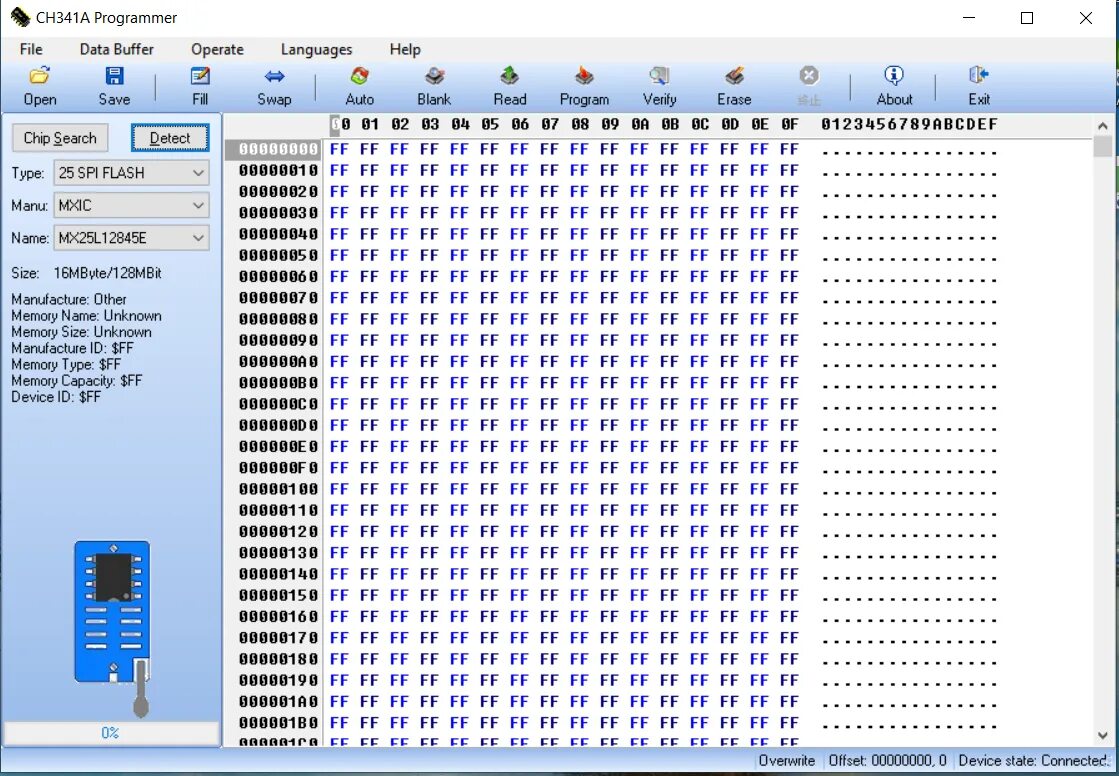The height and width of the screenshot is (776, 1119).
Task: Click the Erase chip toolbar icon
Action: (x=734, y=76)
